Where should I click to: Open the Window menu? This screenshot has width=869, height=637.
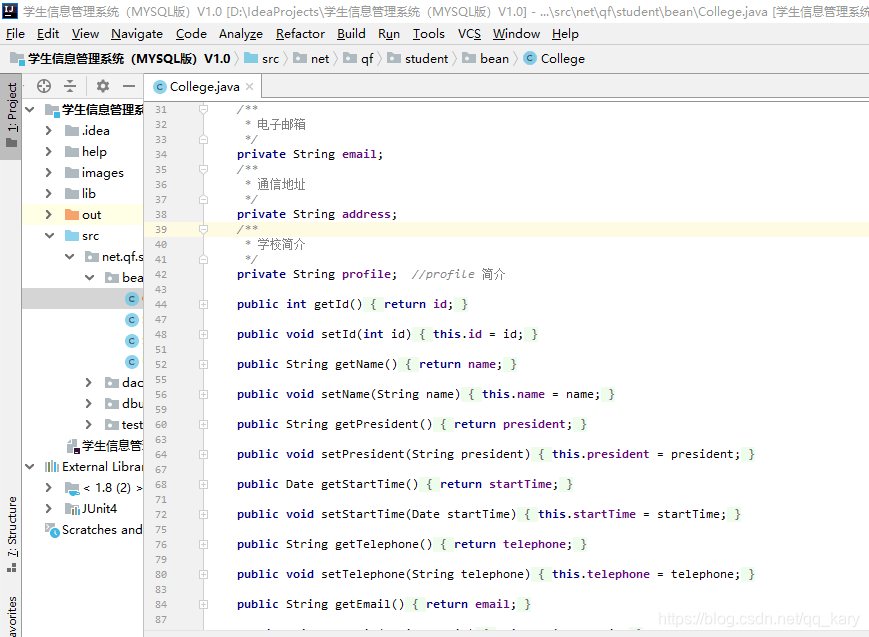click(516, 34)
